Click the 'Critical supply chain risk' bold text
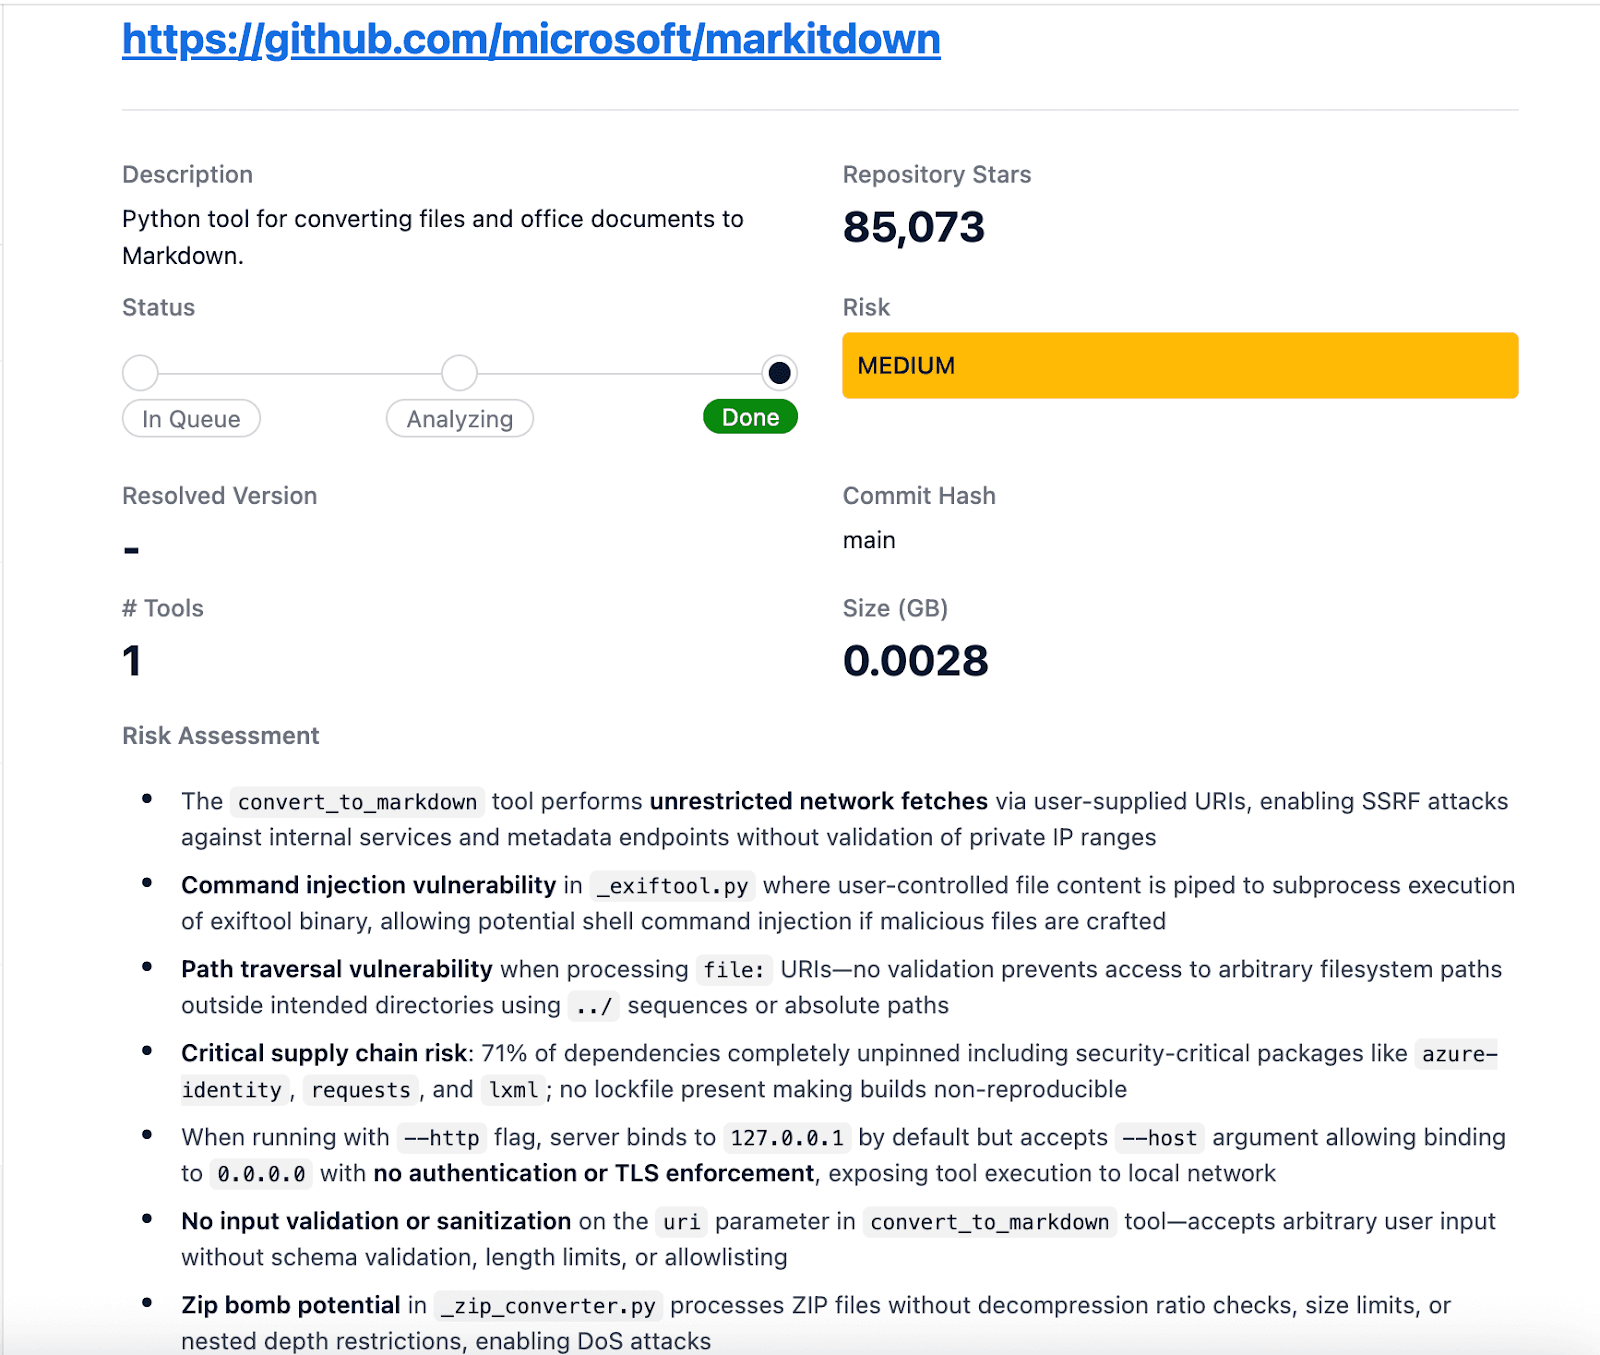This screenshot has width=1600, height=1355. (x=324, y=1053)
